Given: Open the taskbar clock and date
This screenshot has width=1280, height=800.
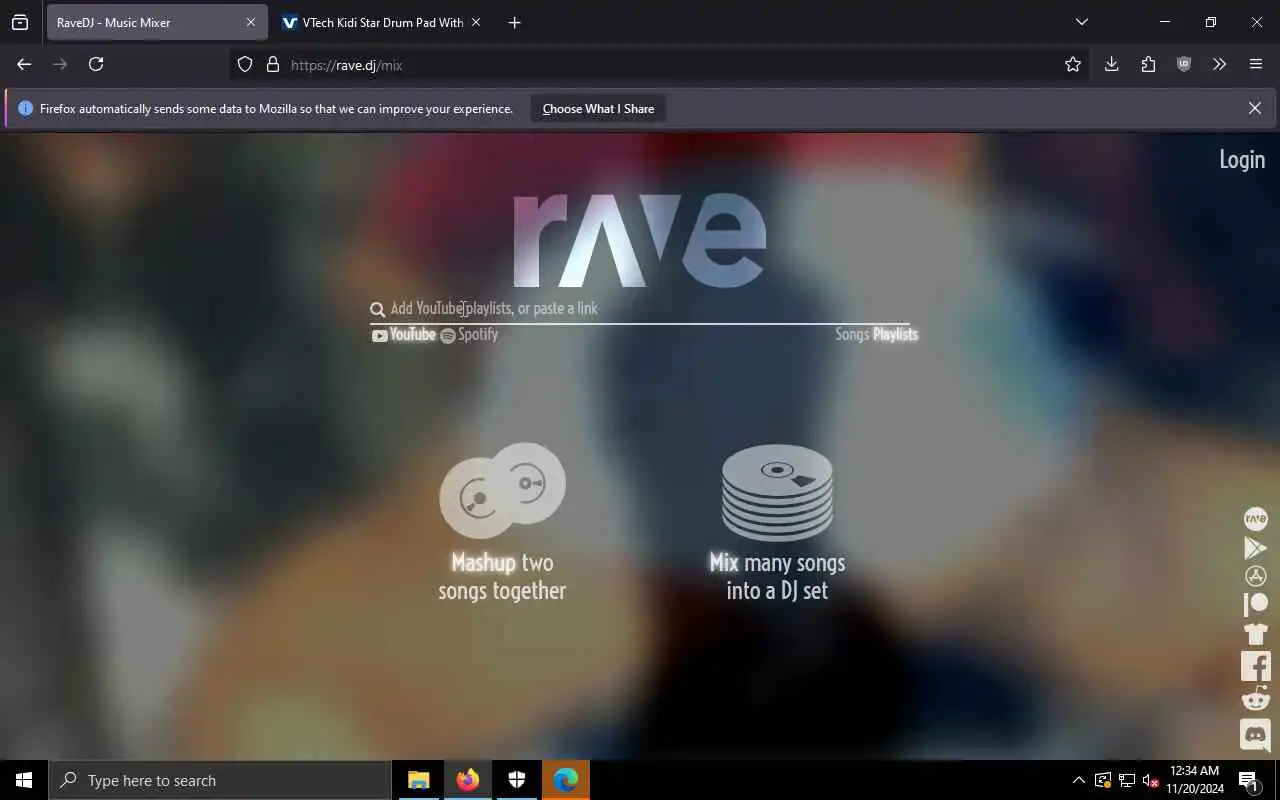Looking at the screenshot, I should (1194, 780).
